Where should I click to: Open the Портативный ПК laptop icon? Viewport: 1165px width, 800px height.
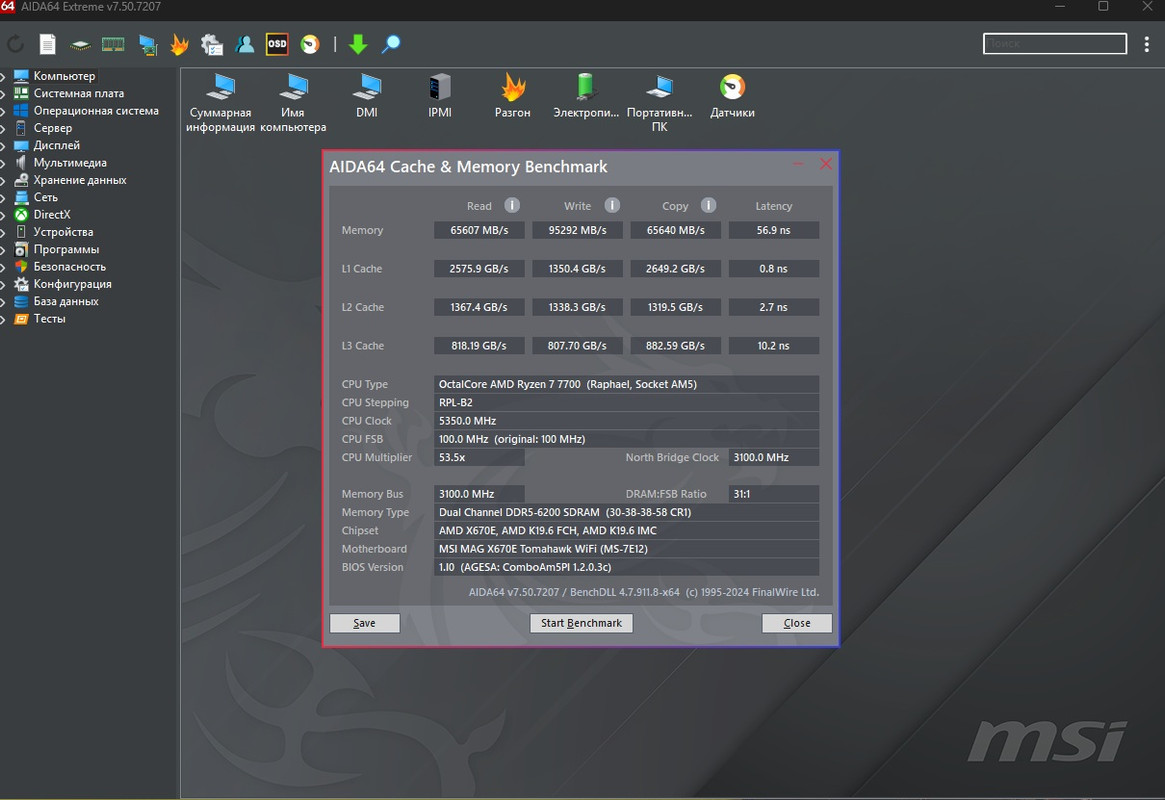tap(660, 103)
